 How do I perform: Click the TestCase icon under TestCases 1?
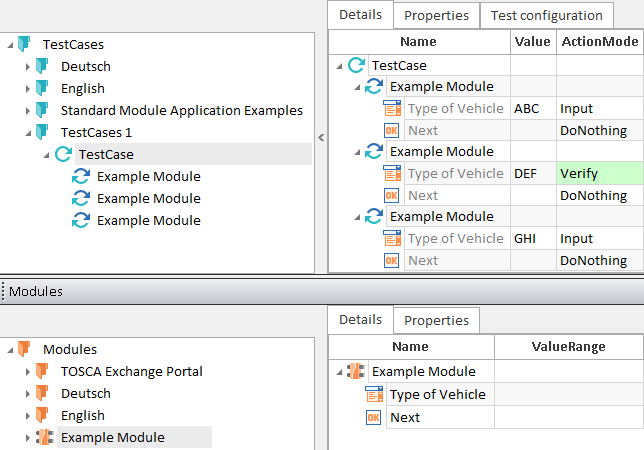62,154
